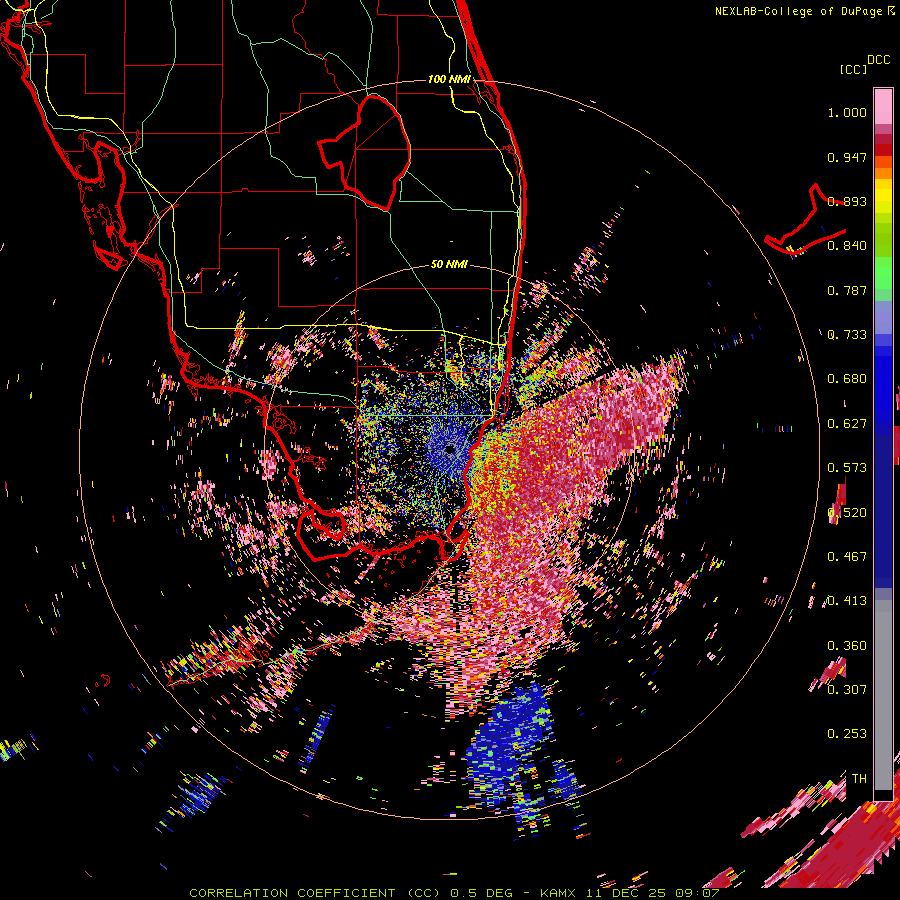Click the TH threshold label
The image size is (900, 900).
point(859,779)
